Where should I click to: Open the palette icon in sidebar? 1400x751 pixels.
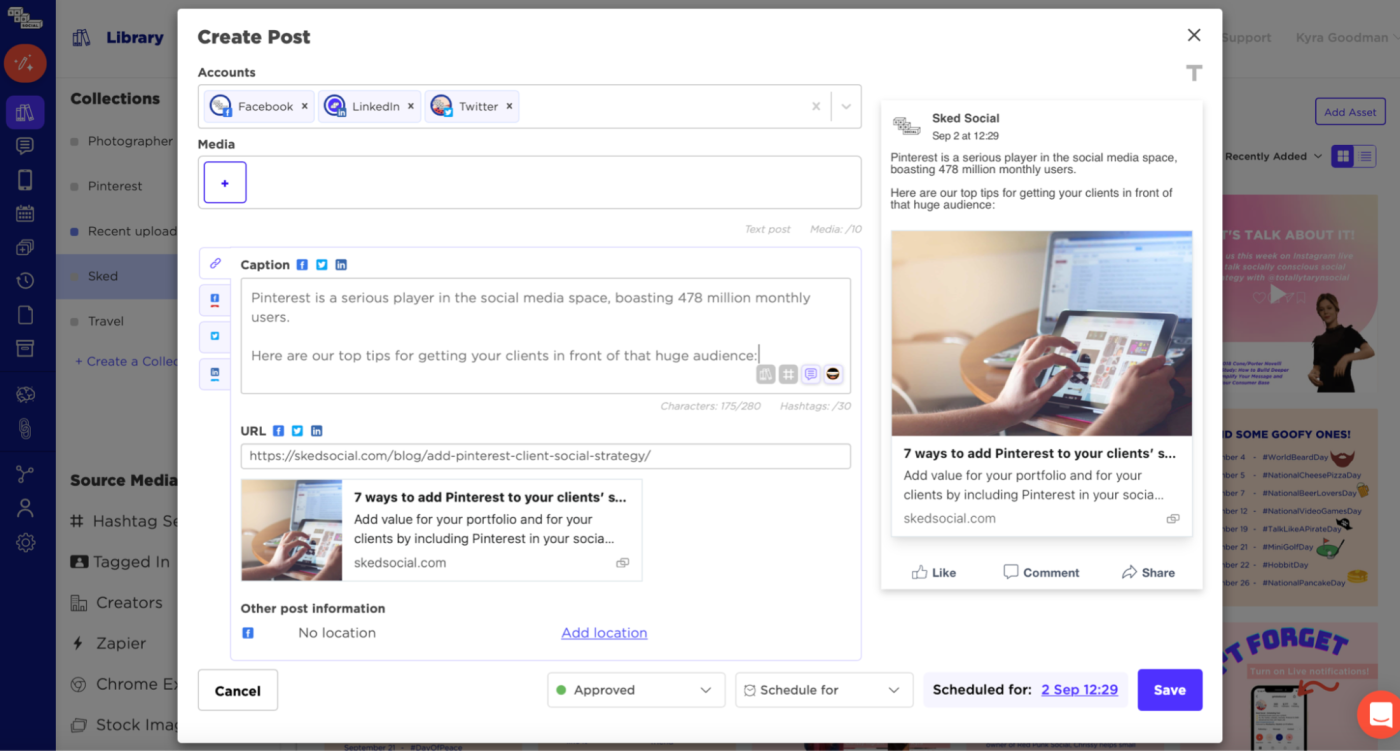tap(25, 395)
